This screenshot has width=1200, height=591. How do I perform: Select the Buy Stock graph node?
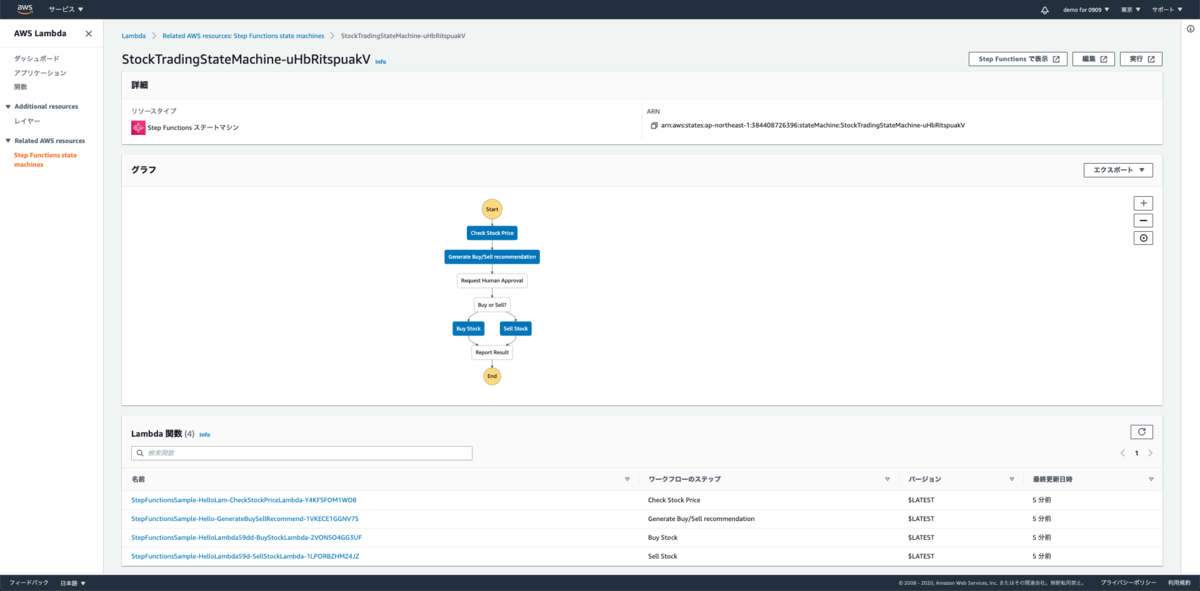click(468, 328)
